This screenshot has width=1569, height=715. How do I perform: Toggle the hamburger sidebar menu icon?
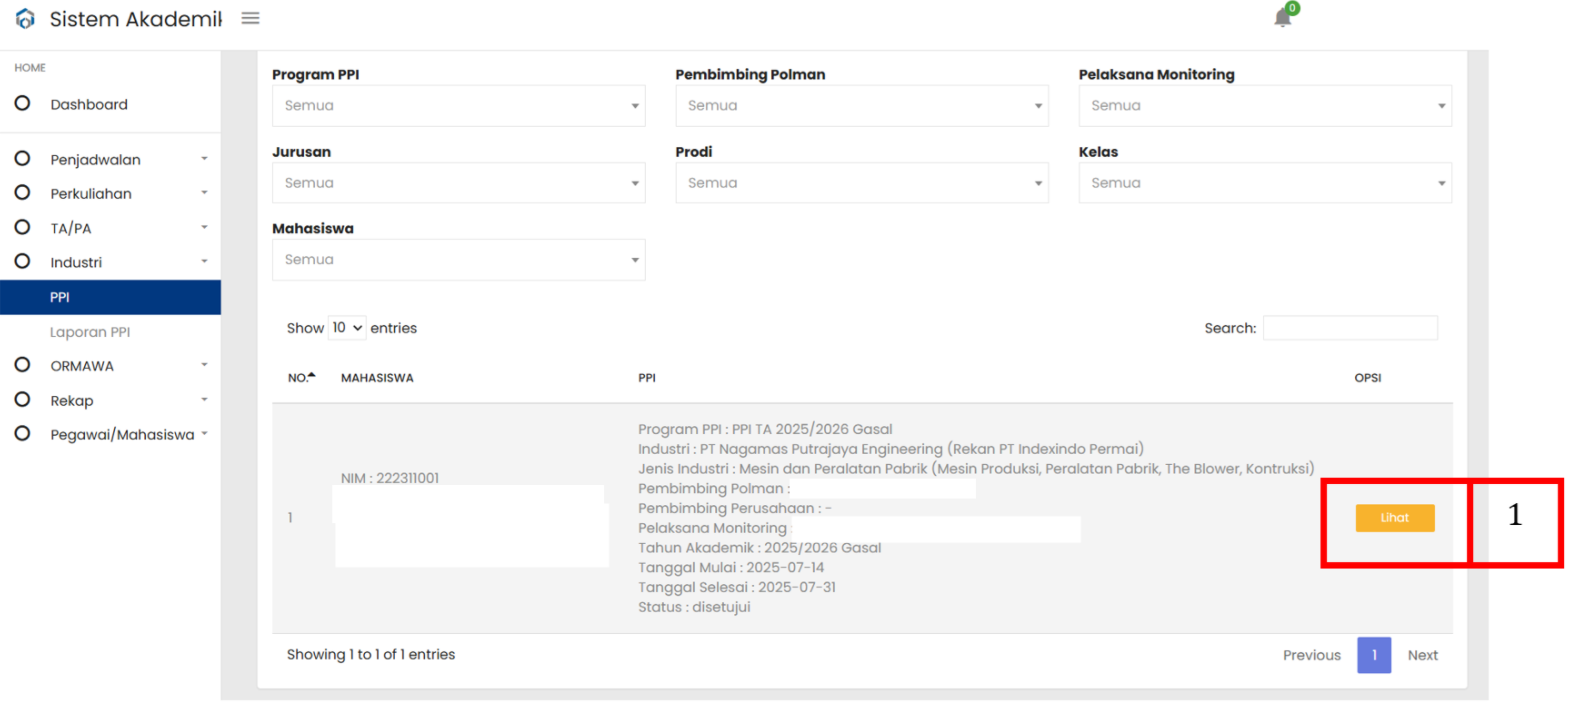251,18
